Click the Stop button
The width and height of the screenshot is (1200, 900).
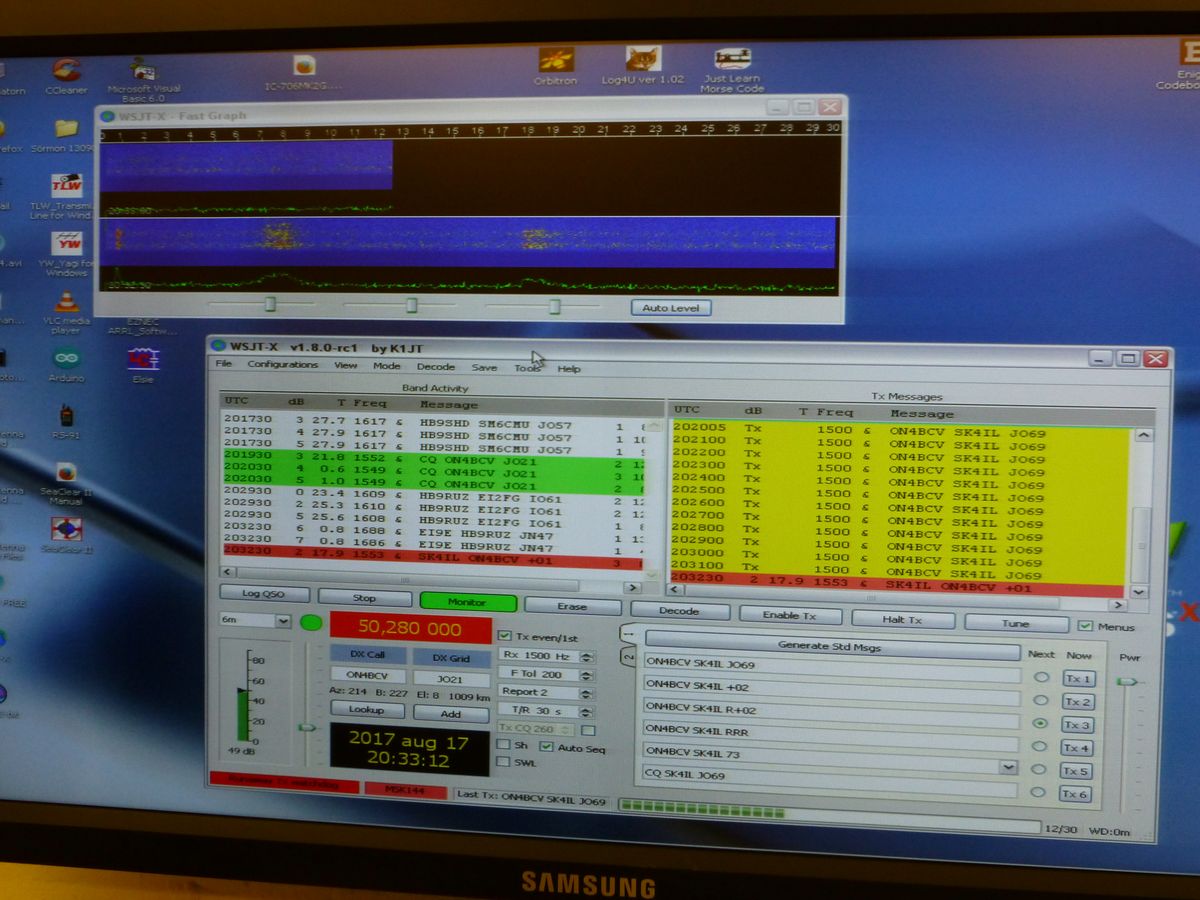pyautogui.click(x=364, y=598)
